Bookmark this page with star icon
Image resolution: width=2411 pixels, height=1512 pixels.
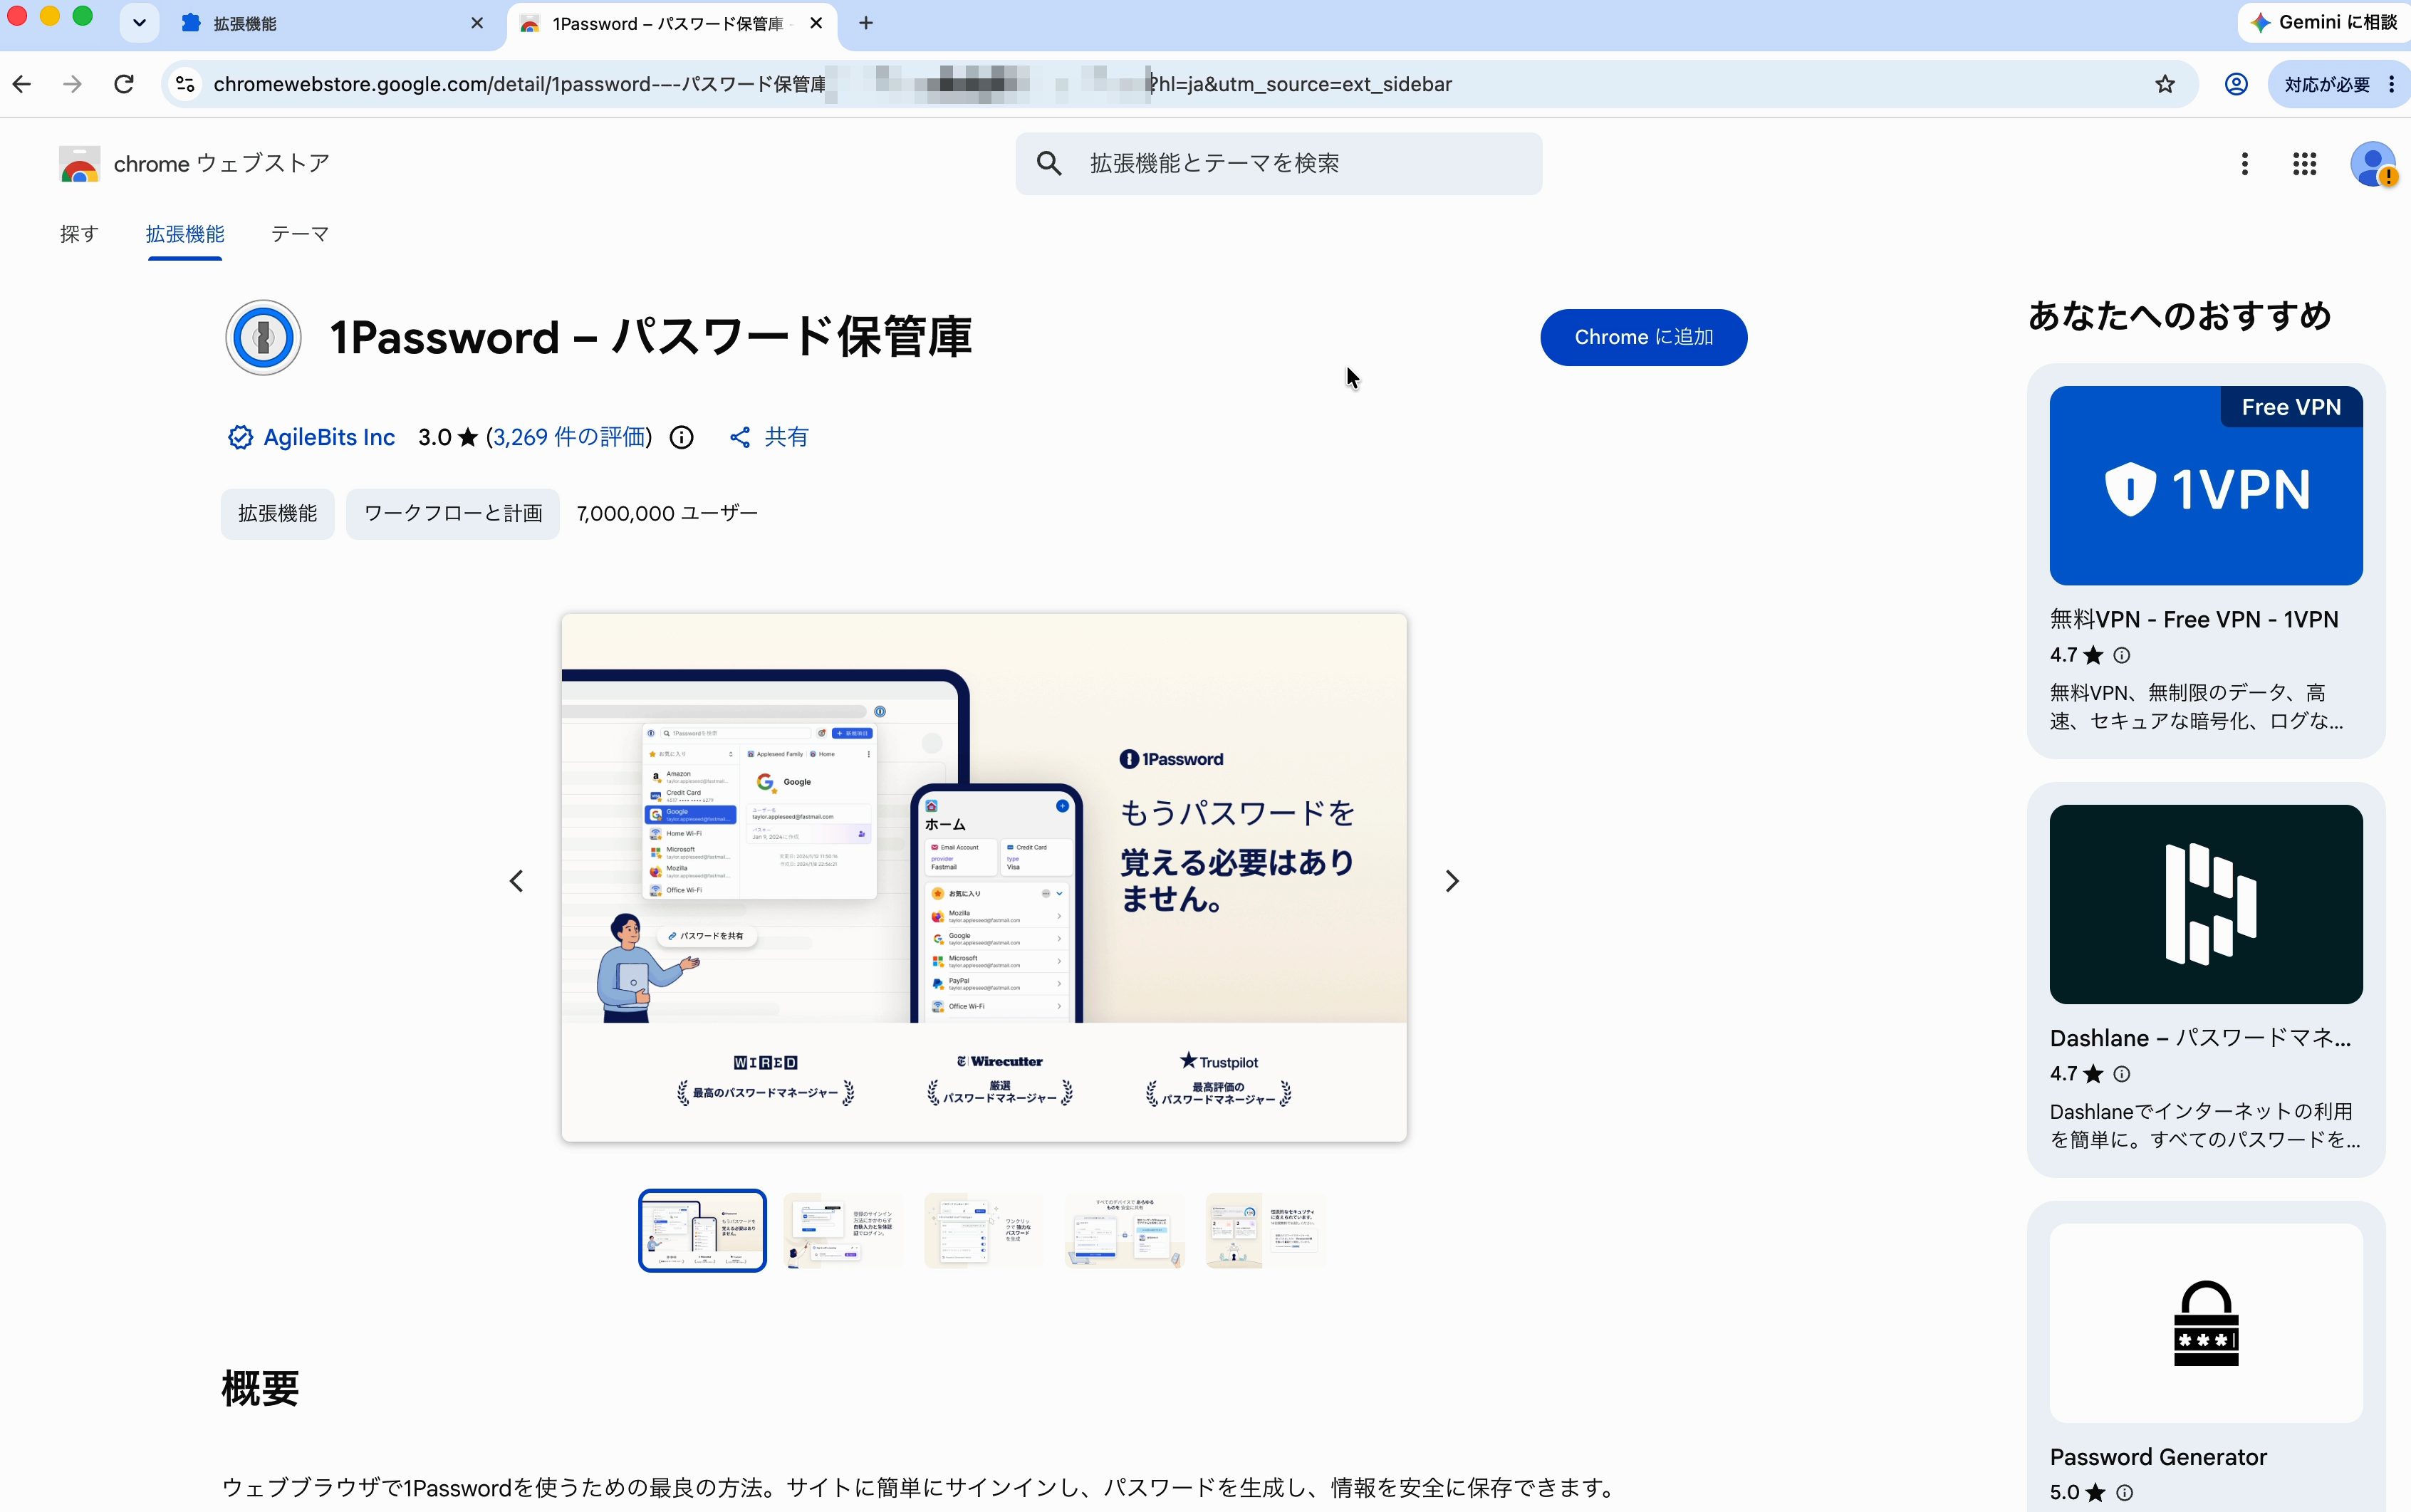tap(2165, 84)
